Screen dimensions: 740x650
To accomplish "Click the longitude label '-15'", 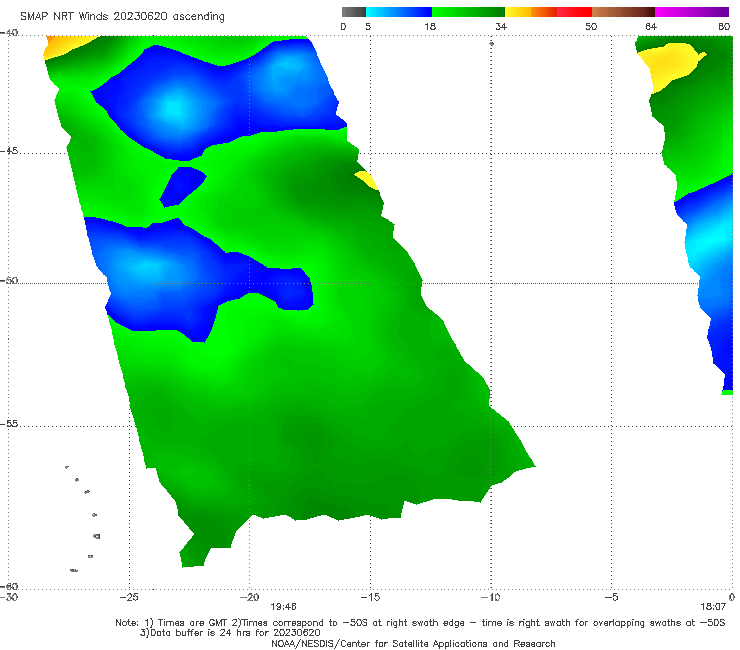I will pyautogui.click(x=370, y=597).
